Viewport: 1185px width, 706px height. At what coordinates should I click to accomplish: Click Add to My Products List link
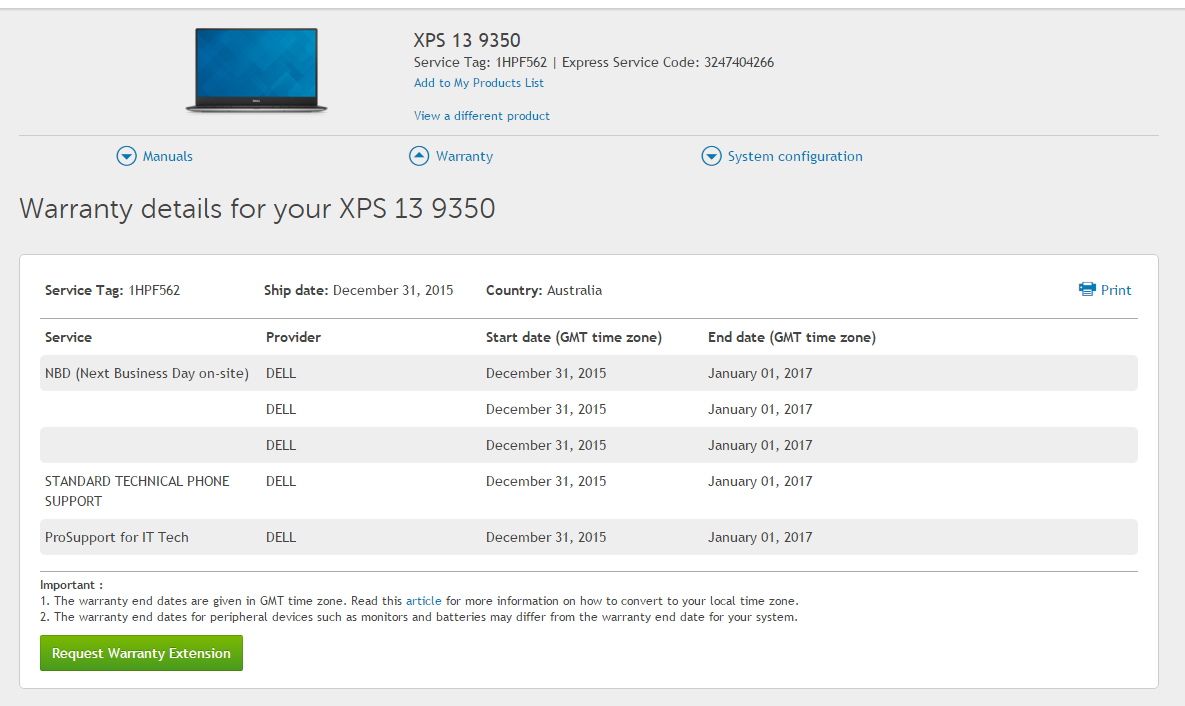(x=478, y=83)
